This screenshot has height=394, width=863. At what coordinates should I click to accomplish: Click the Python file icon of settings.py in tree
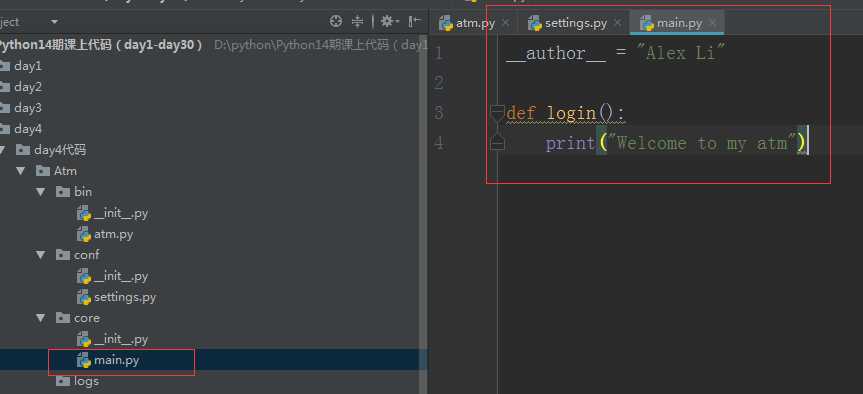click(x=84, y=297)
